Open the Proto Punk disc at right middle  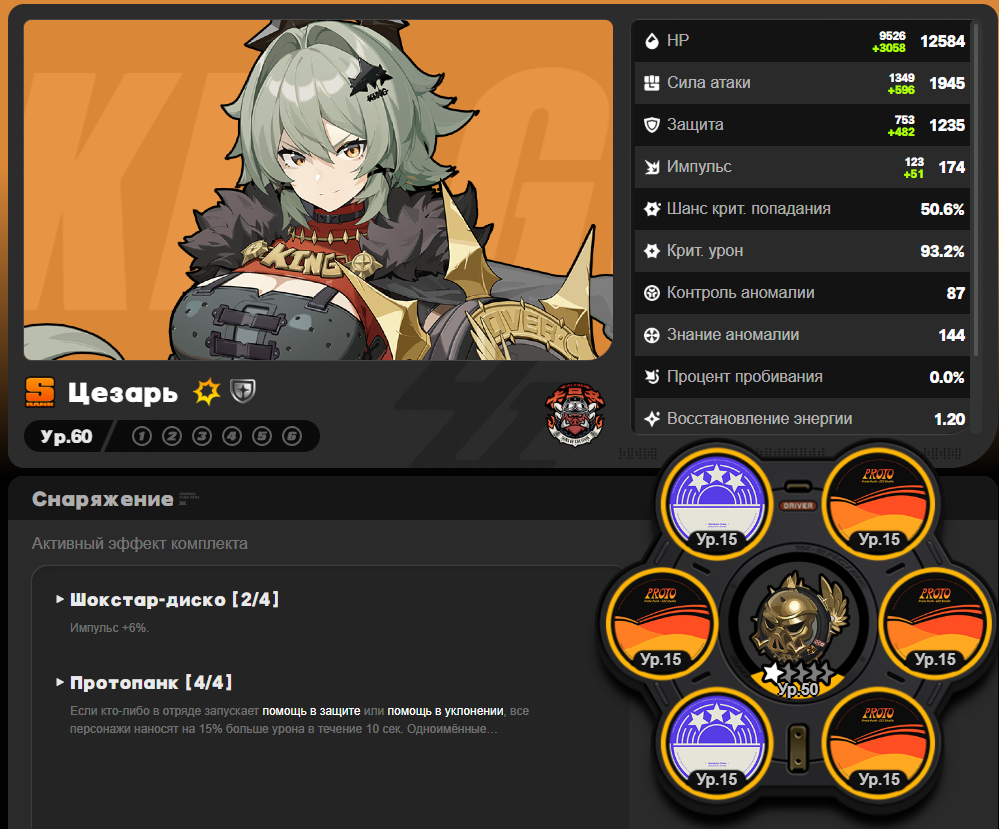point(935,622)
